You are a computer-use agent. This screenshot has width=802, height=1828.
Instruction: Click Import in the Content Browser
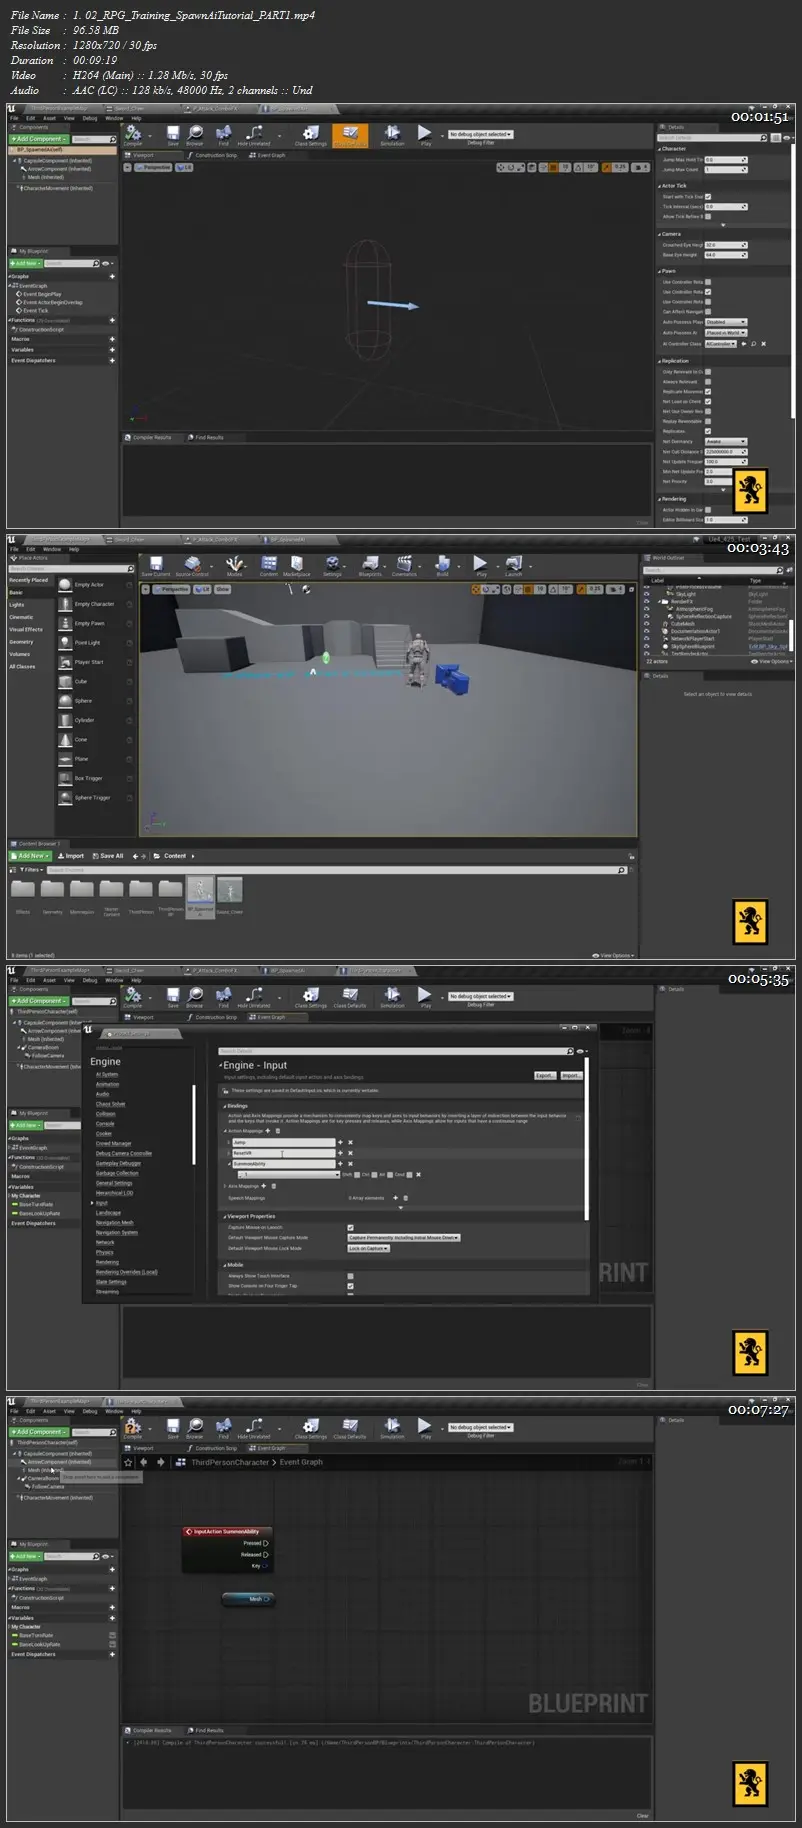point(72,856)
